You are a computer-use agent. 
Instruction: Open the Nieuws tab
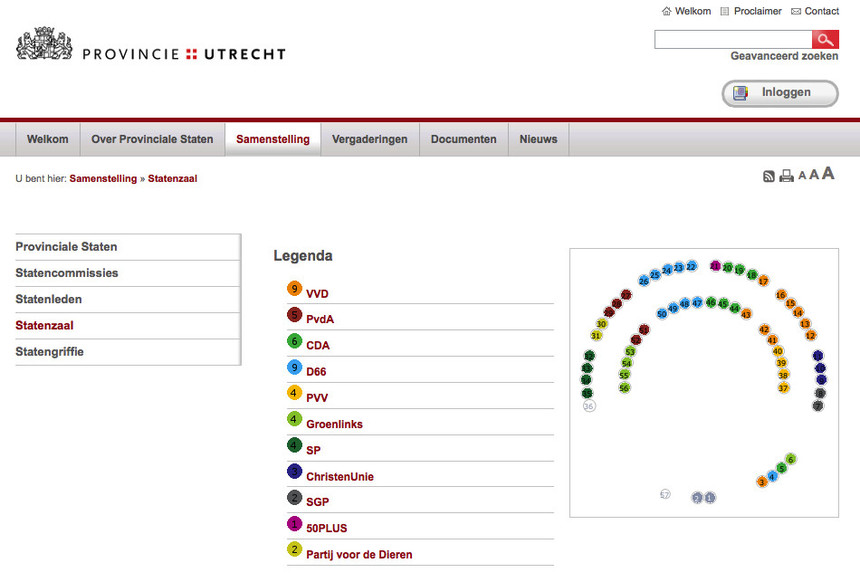click(x=539, y=139)
